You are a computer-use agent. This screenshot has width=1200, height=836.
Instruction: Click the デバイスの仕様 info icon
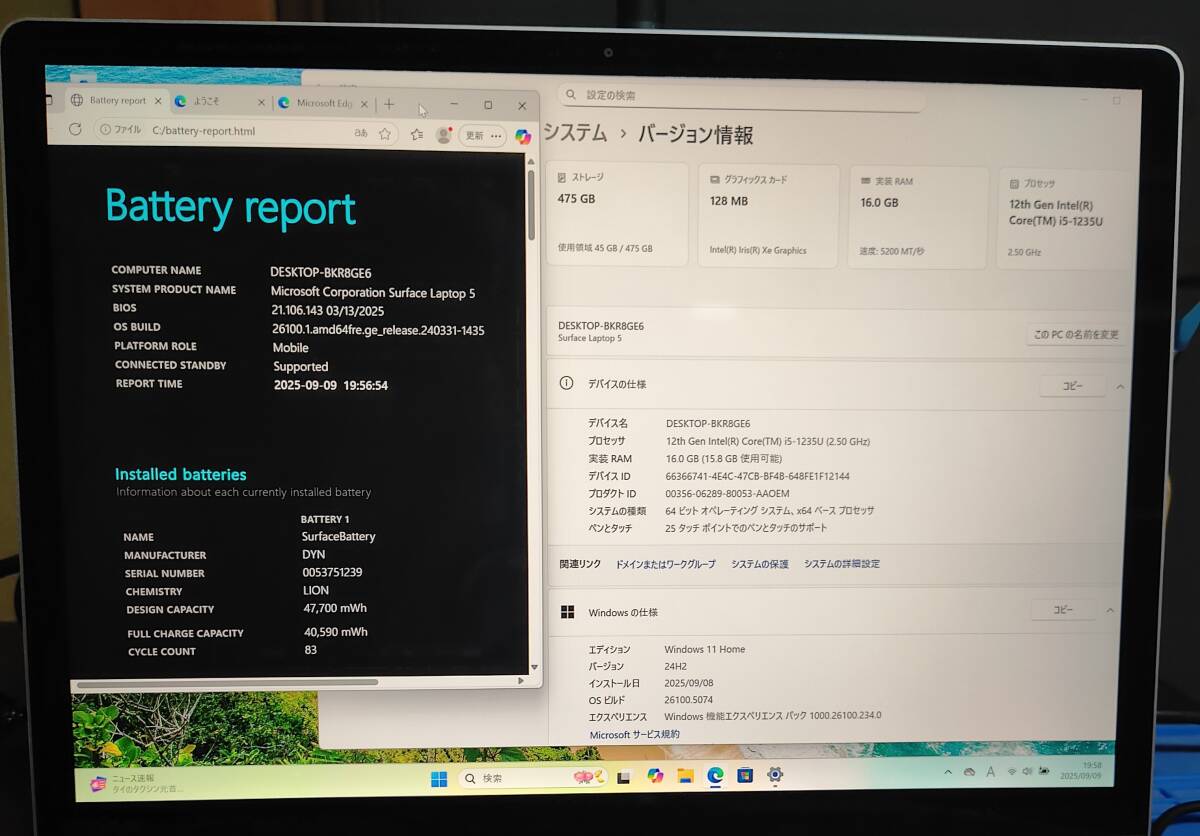coord(567,383)
